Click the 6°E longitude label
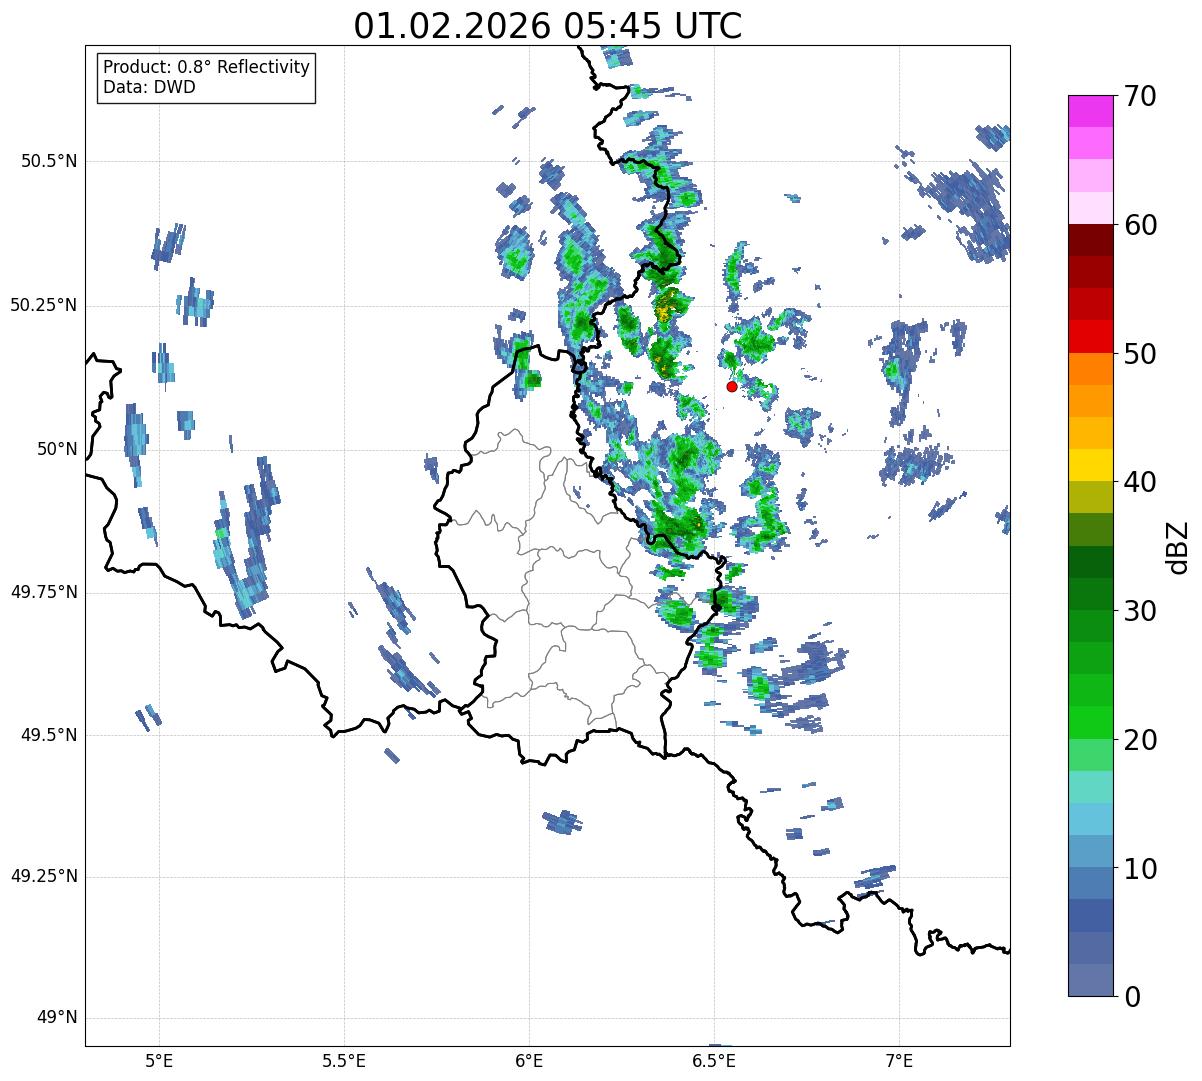 [529, 1062]
